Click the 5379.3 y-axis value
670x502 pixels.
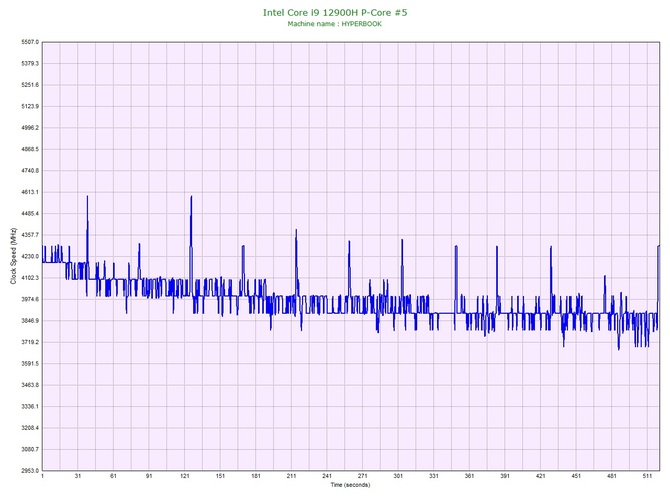click(x=30, y=64)
